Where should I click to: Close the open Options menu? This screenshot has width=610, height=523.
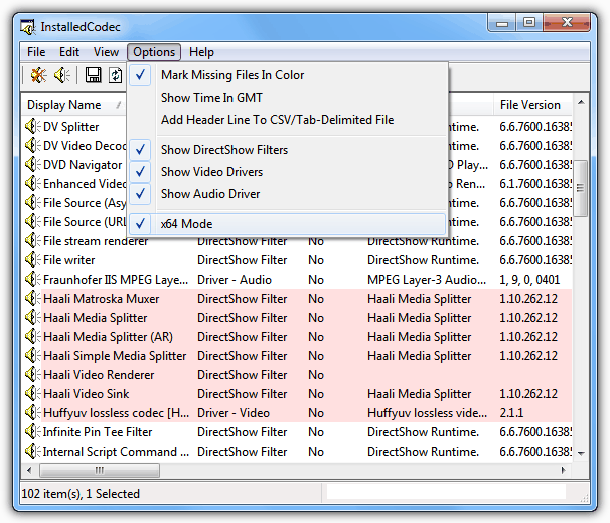coord(154,52)
